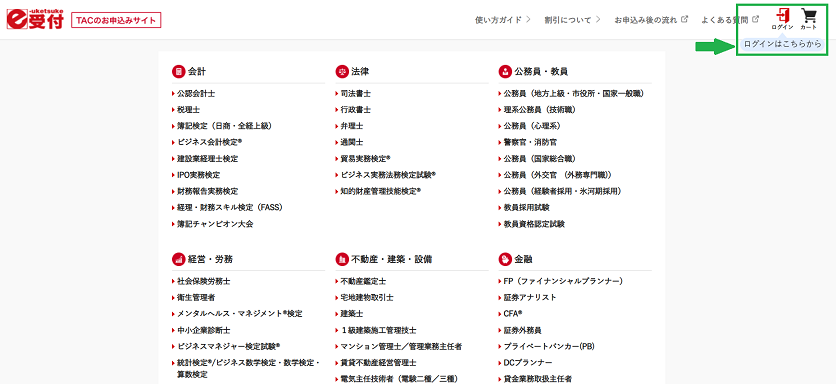The image size is (836, 384).
Task: Open 賃貸不動産経営管理士
Action: pyautogui.click(x=379, y=363)
